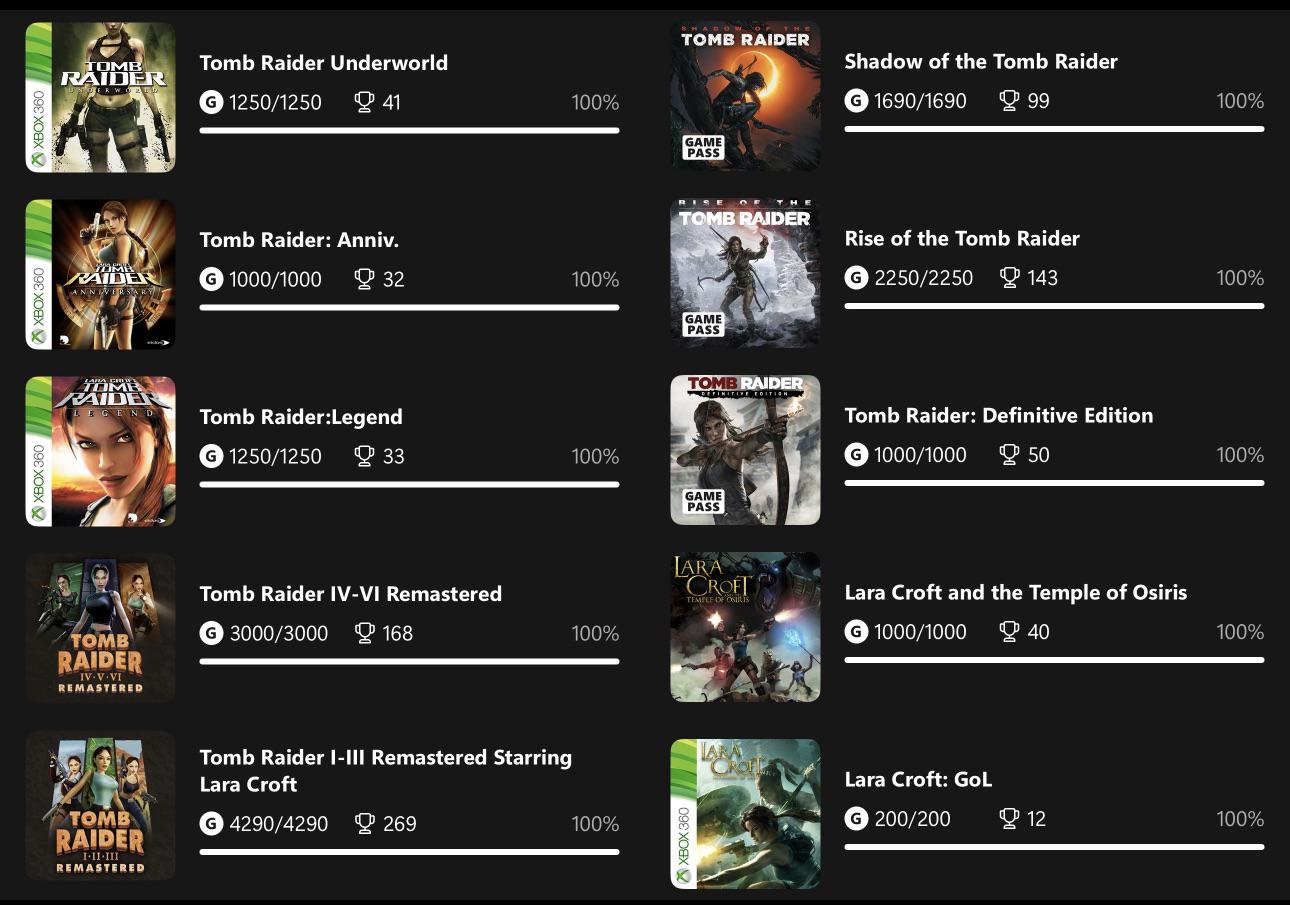Click Game Pass badge on Rise of the Tomb Raider
The height and width of the screenshot is (905, 1290).
pyautogui.click(x=703, y=324)
